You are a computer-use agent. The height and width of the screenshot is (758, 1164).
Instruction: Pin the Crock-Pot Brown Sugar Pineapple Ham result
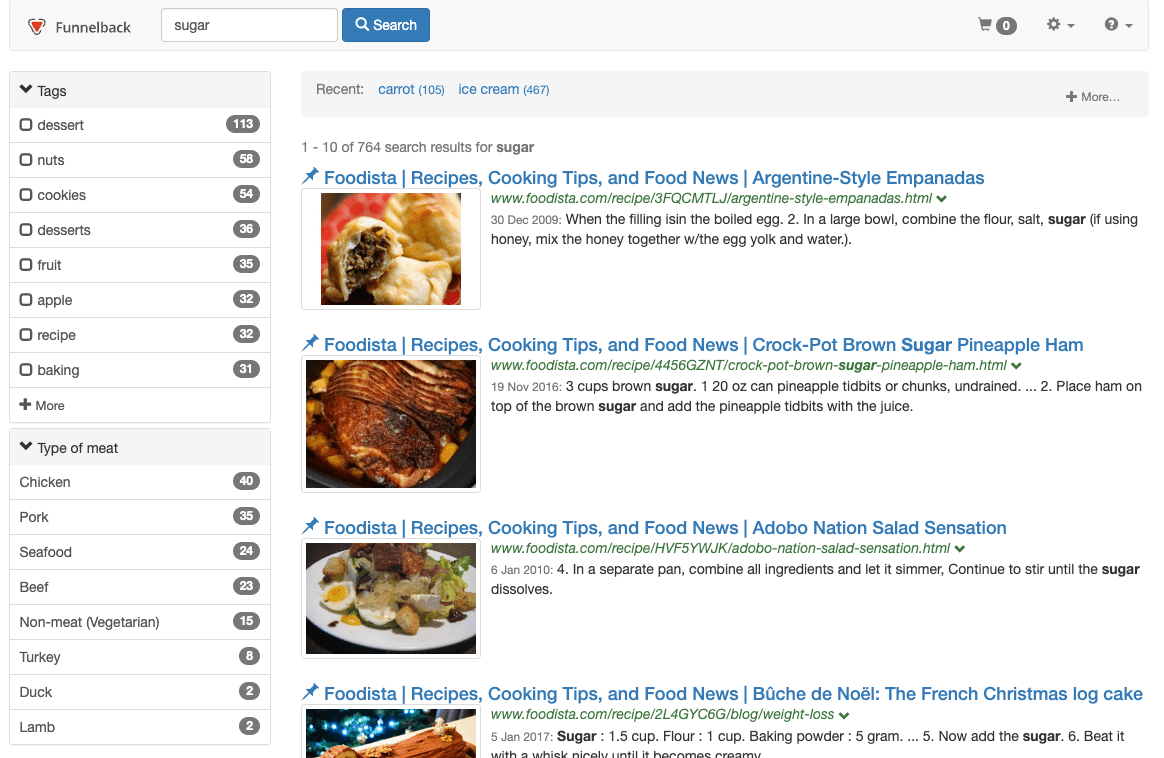(311, 344)
